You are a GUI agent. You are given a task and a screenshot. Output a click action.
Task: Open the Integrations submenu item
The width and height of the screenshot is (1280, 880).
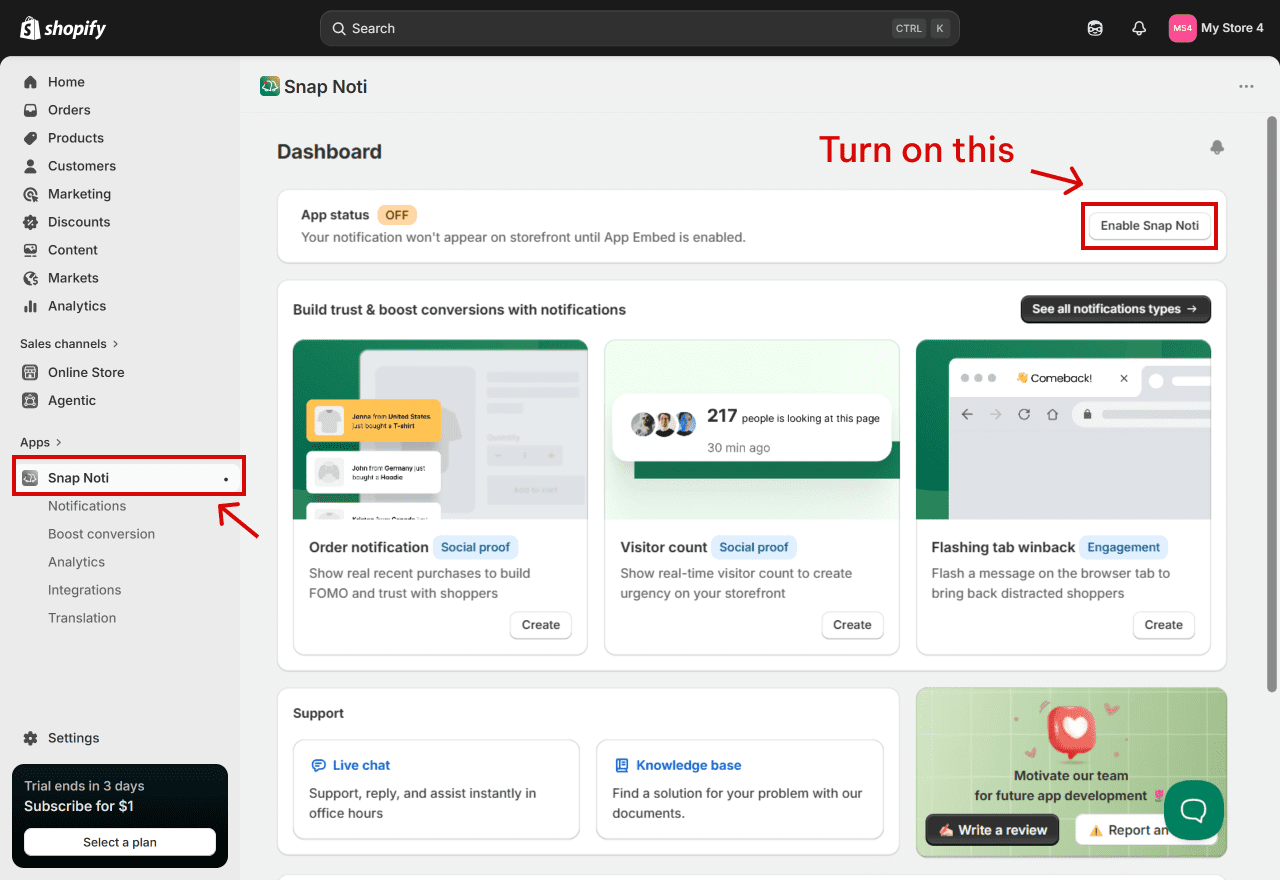[x=84, y=590]
